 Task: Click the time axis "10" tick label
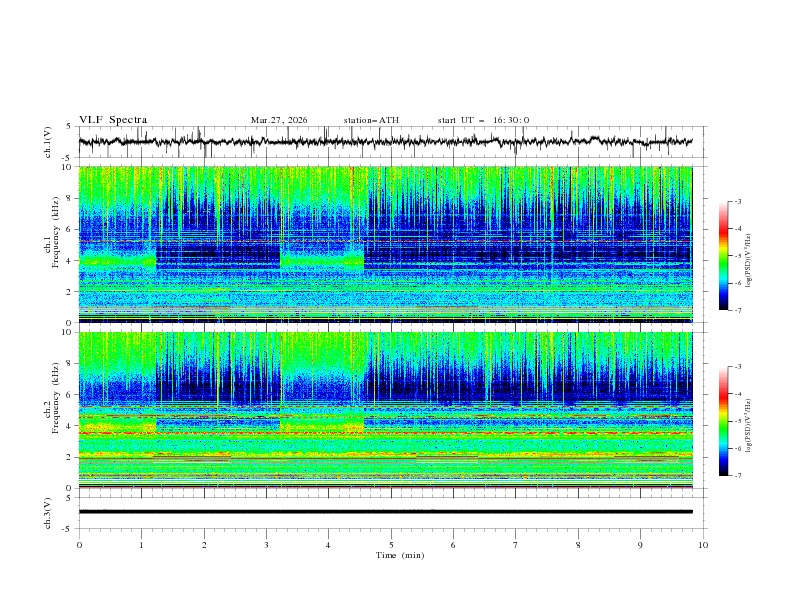tap(703, 545)
